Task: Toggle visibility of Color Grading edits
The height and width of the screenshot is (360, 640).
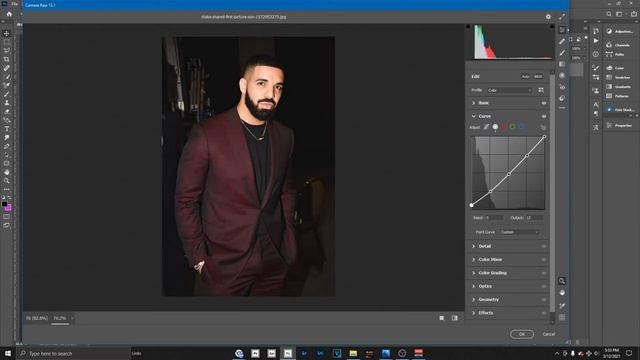Action: (x=544, y=273)
